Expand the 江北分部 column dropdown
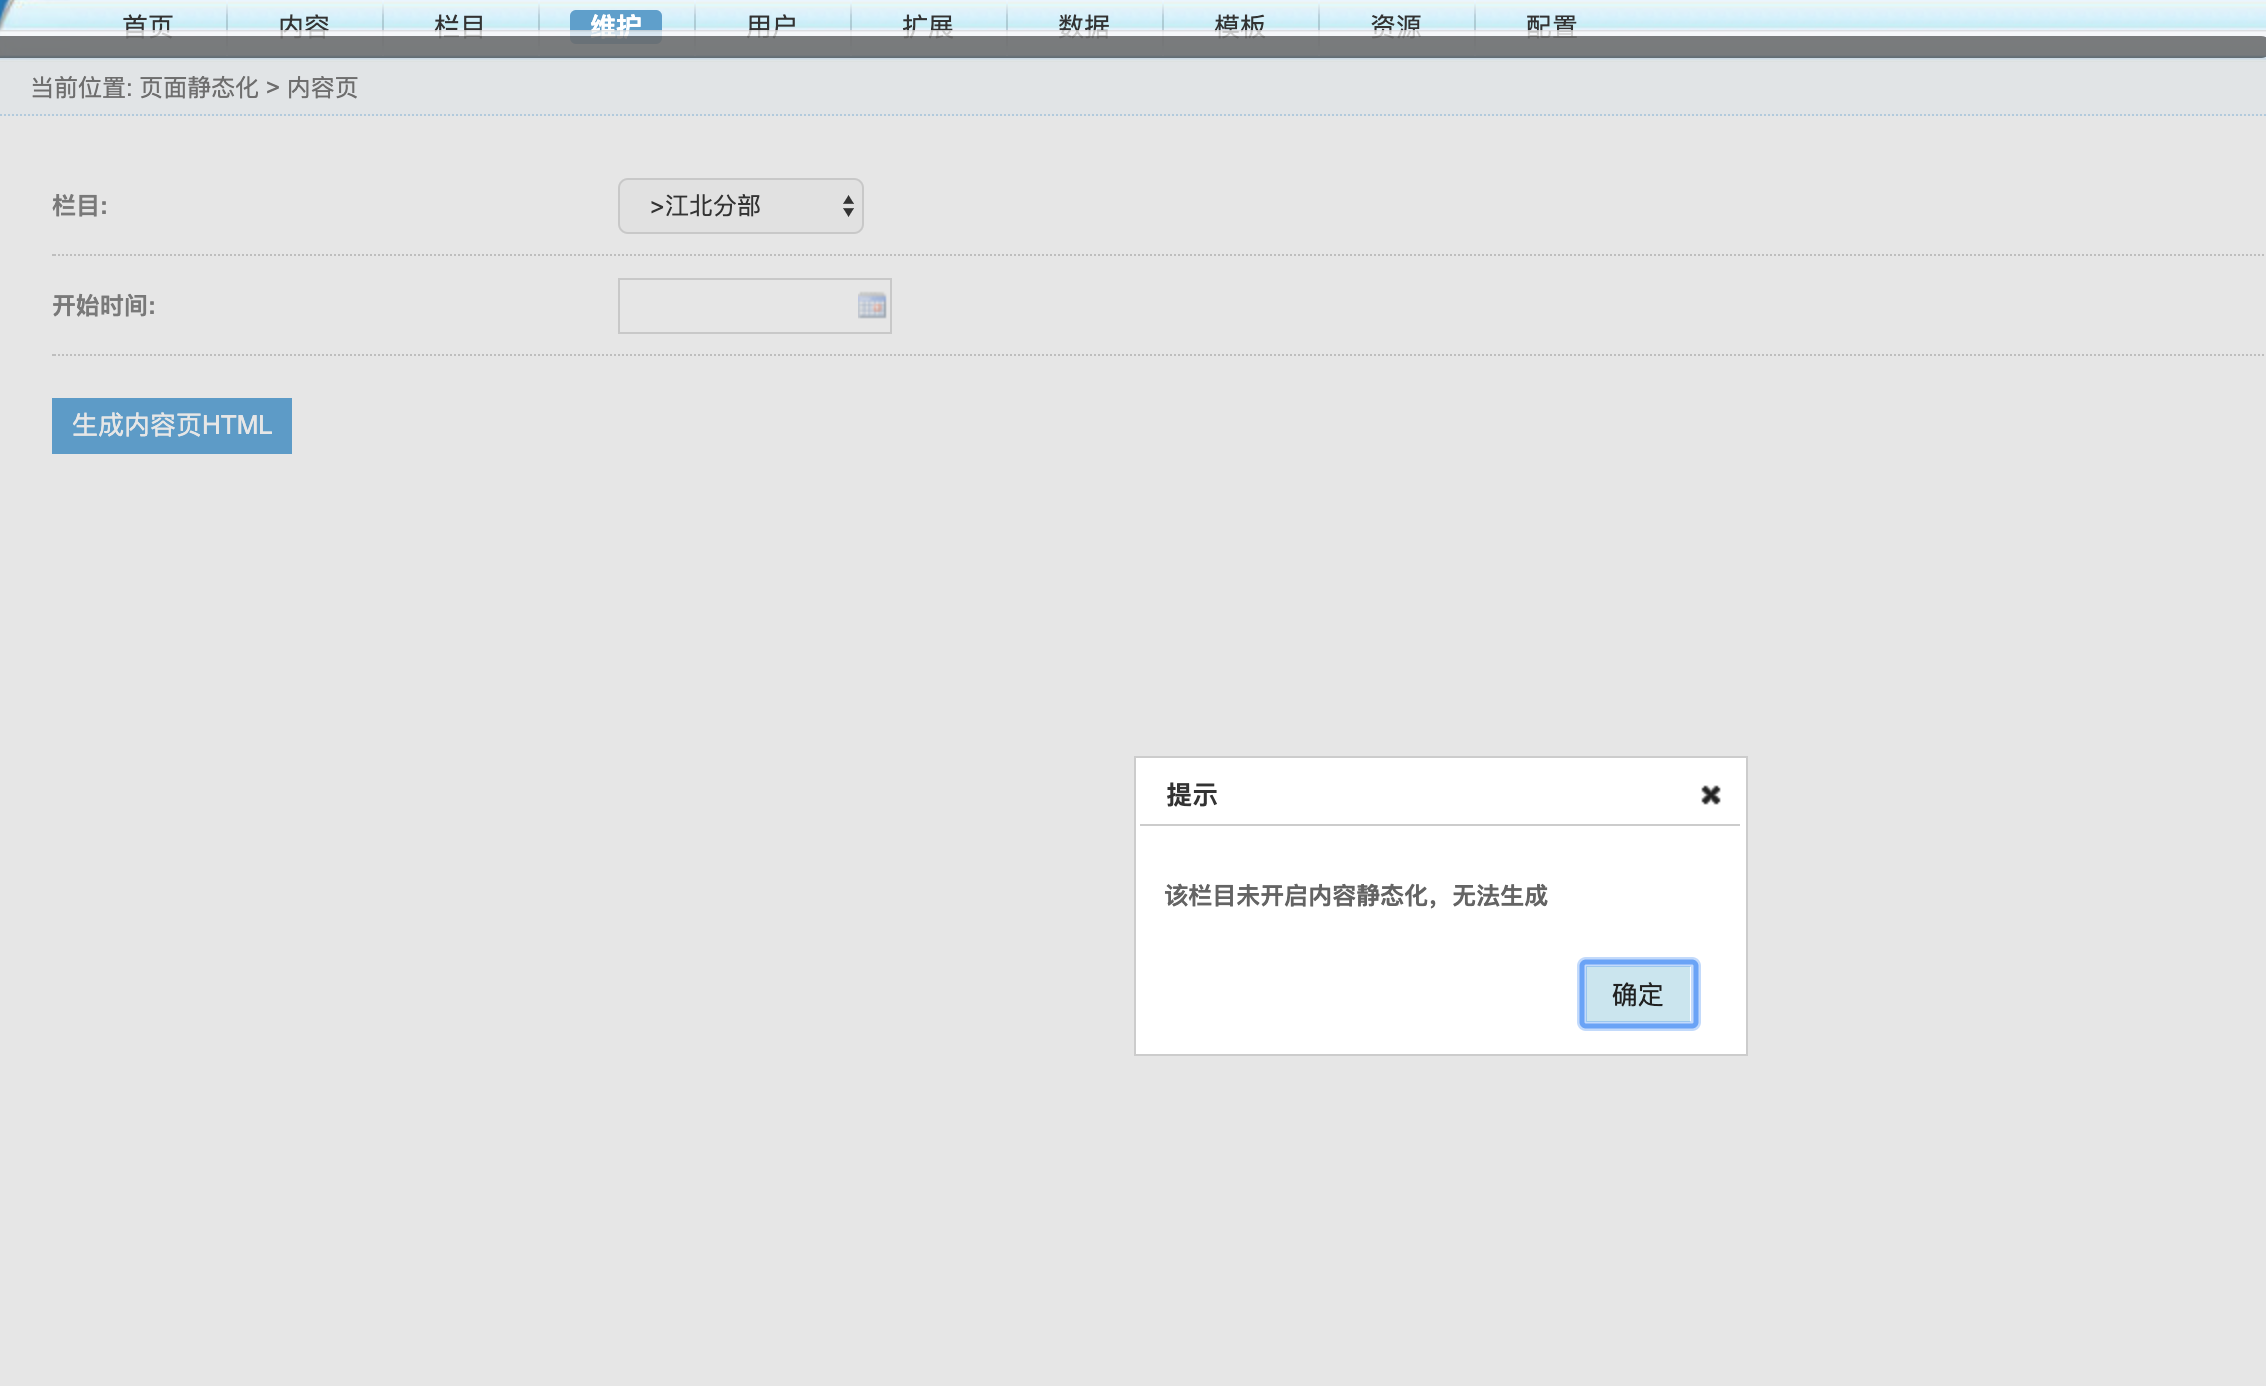Image resolution: width=2266 pixels, height=1386 pixels. click(x=740, y=206)
